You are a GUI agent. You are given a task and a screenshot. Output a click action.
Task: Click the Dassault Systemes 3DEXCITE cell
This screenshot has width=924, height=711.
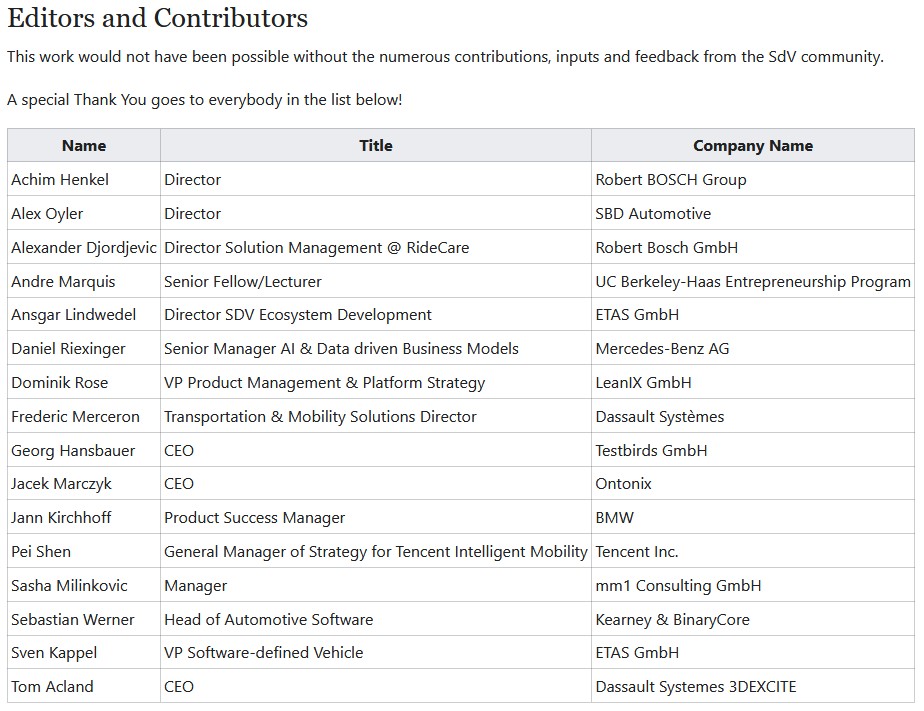695,687
